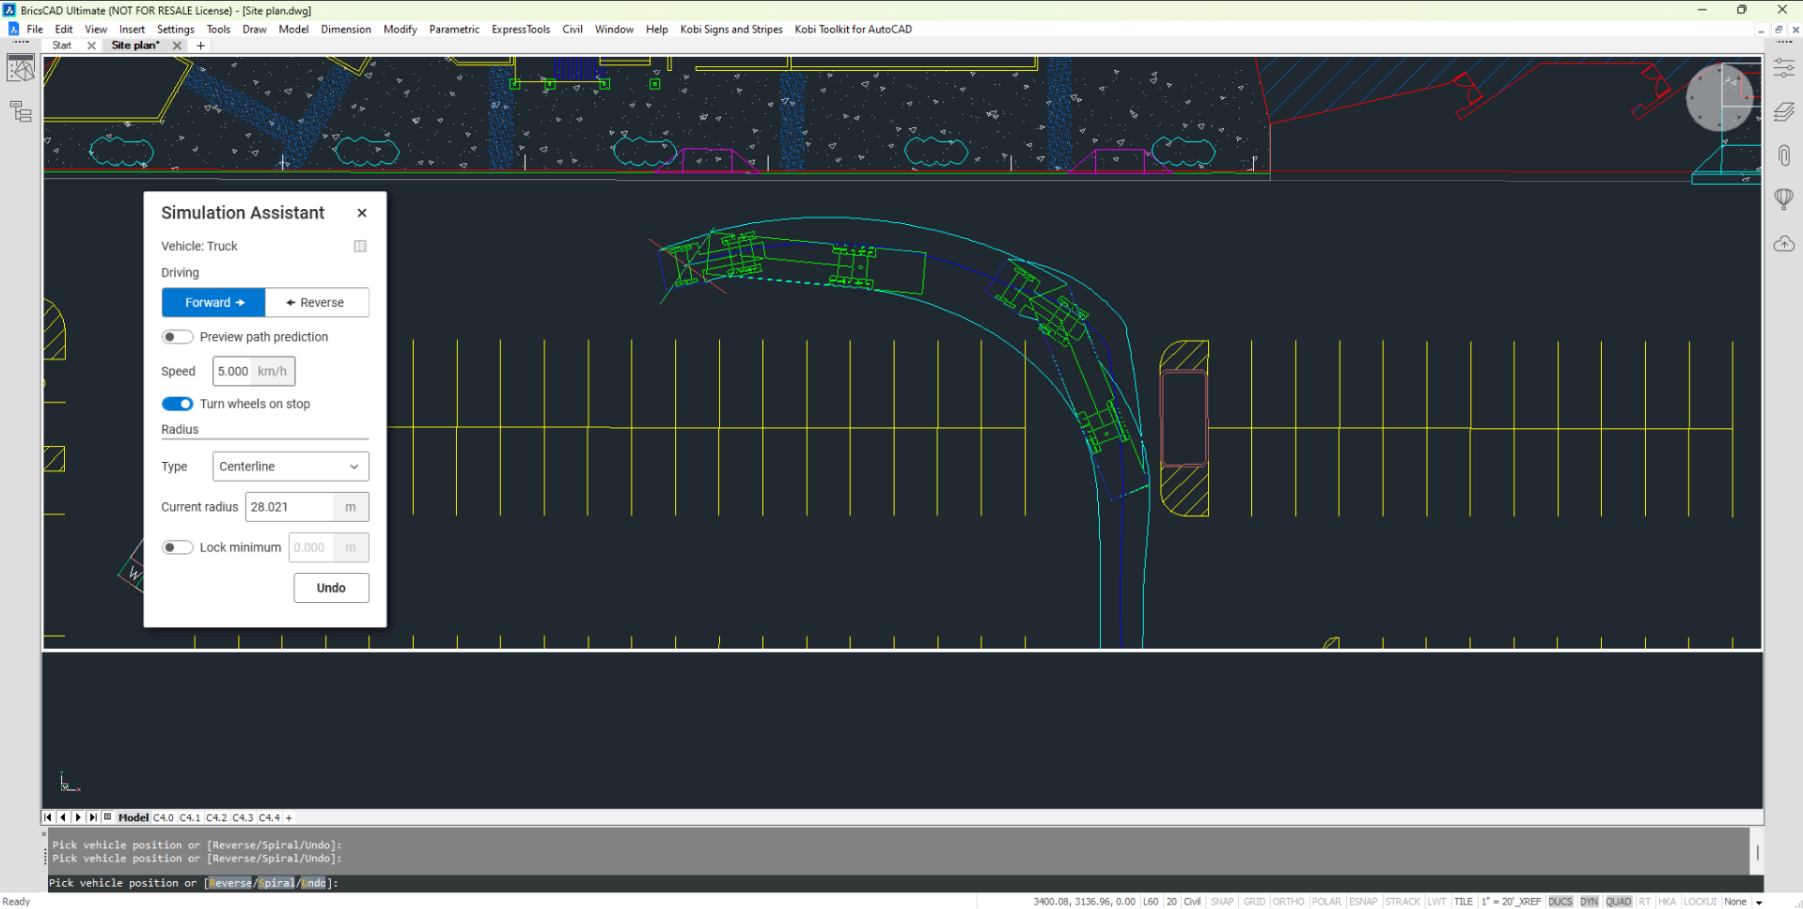Open the Layers panel icon
The width and height of the screenshot is (1803, 909).
click(x=1784, y=112)
